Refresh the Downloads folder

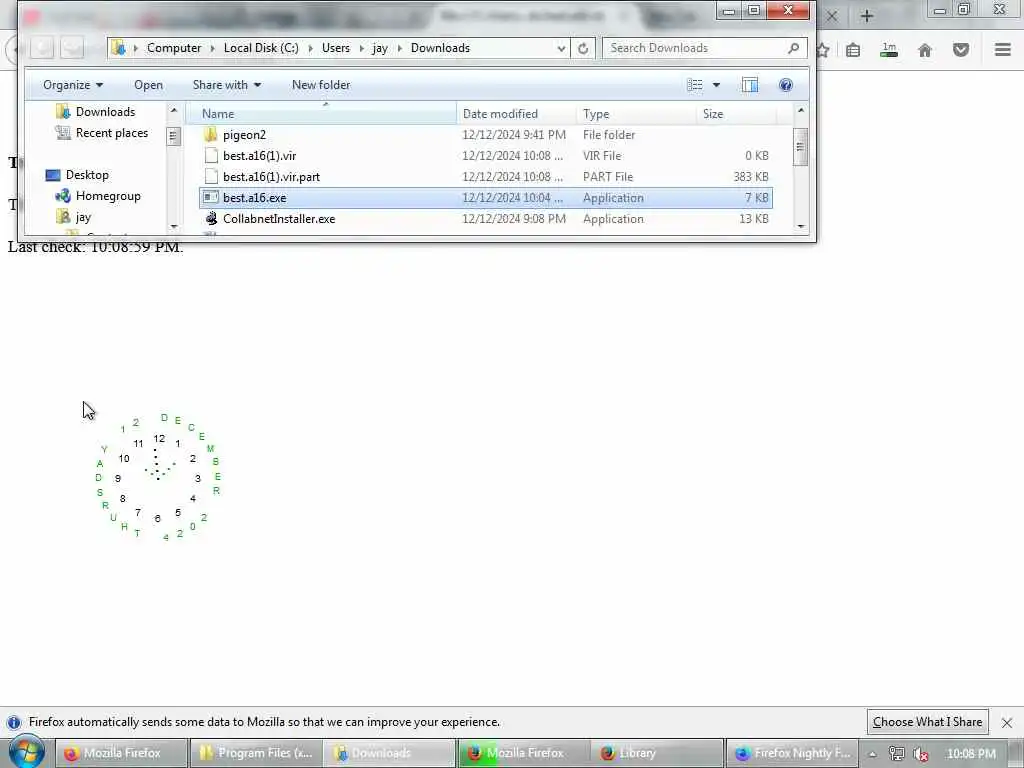pos(583,48)
